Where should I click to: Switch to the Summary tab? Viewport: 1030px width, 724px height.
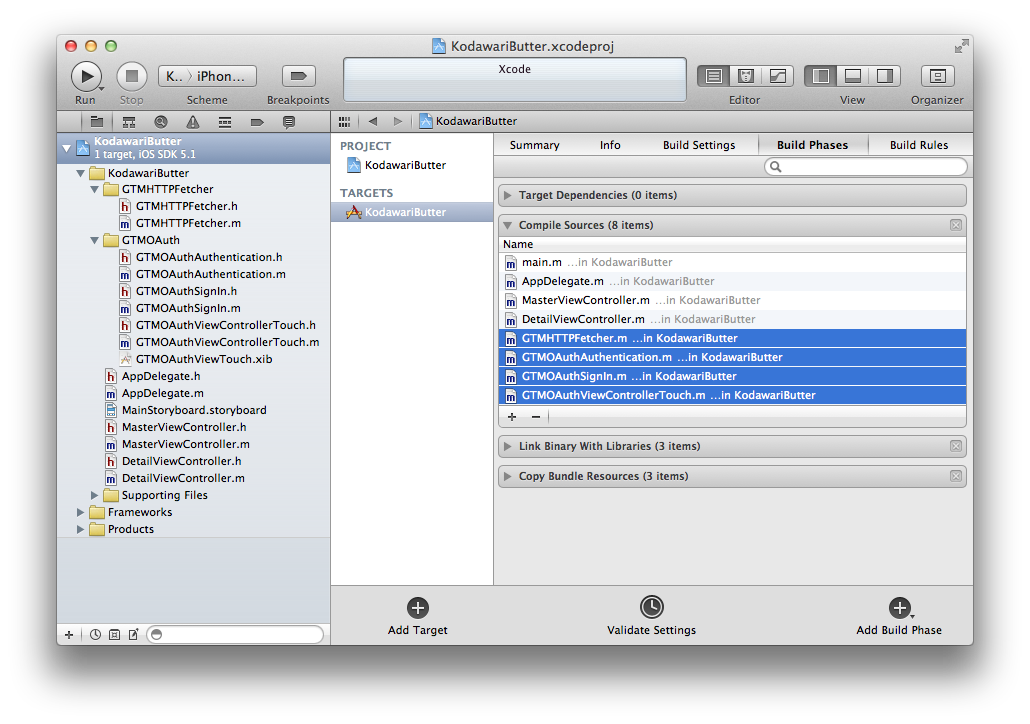pyautogui.click(x=535, y=145)
